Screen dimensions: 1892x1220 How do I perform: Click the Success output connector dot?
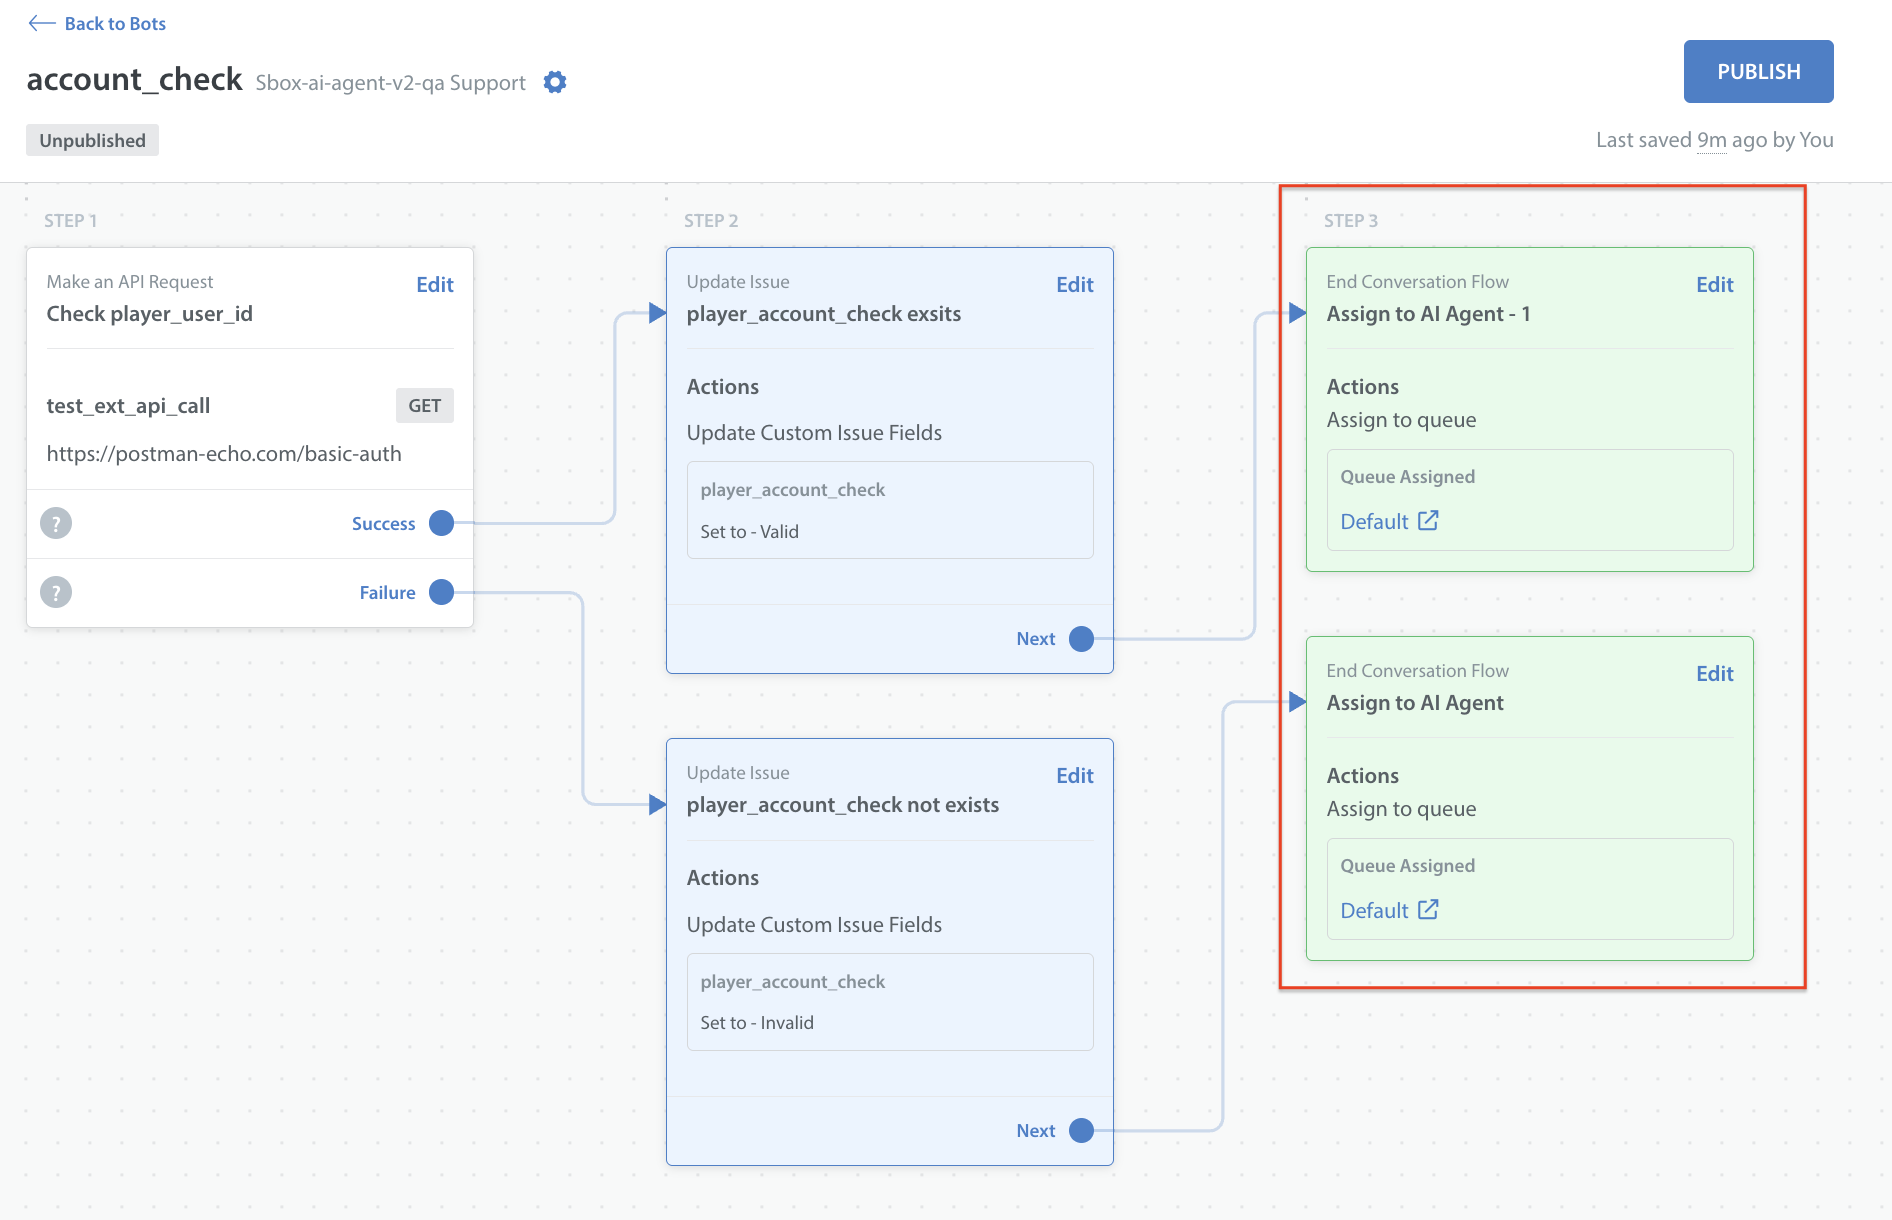(x=441, y=523)
